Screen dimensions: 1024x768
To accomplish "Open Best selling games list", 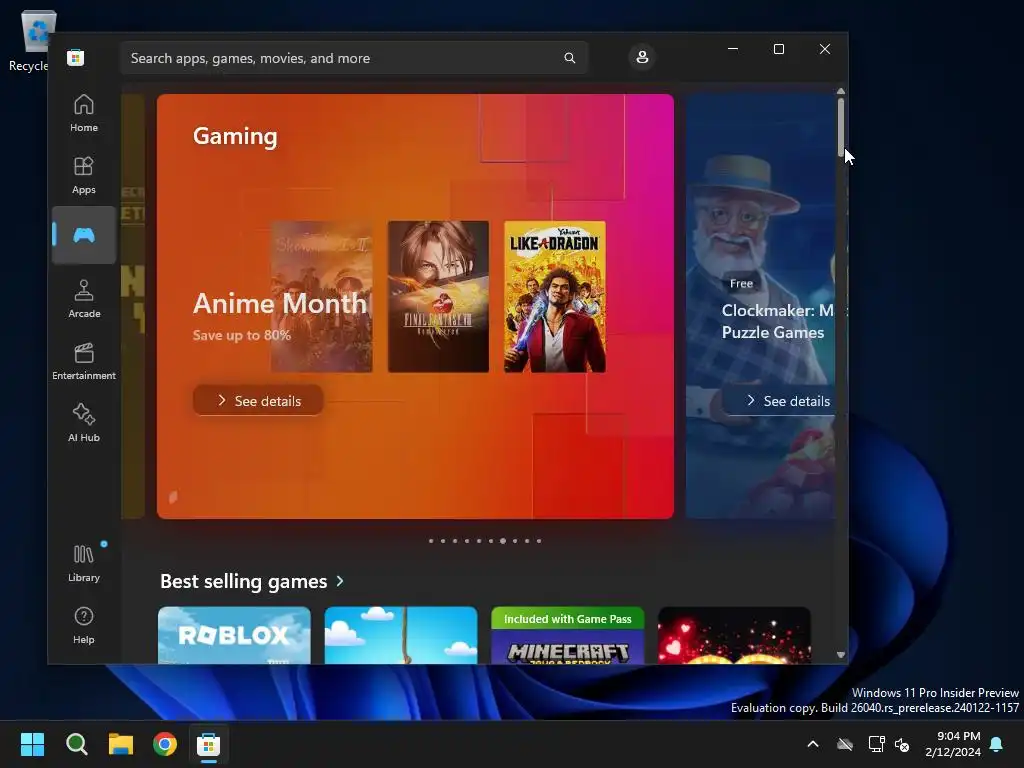I will 244,581.
